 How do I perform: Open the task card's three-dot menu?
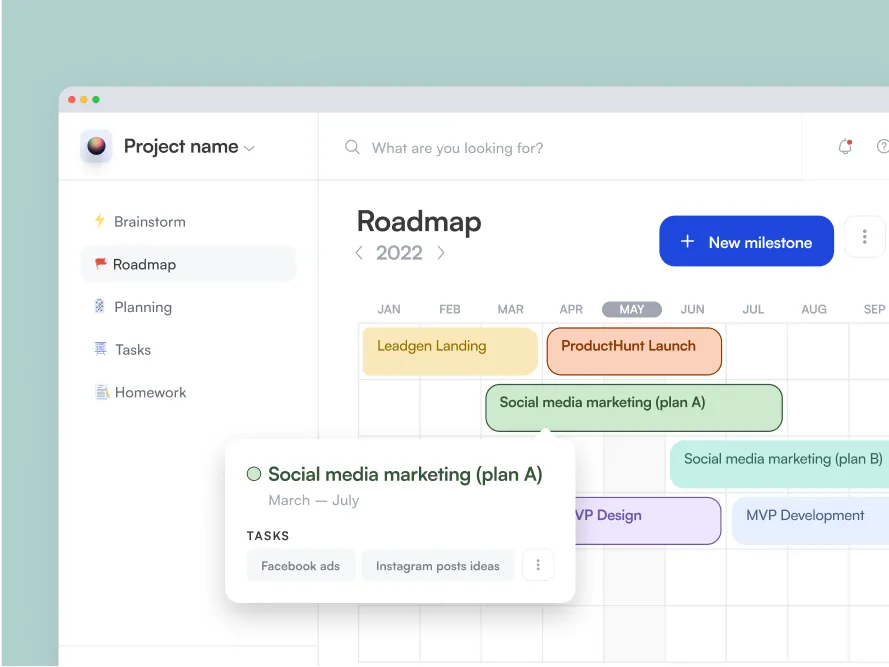click(x=538, y=565)
